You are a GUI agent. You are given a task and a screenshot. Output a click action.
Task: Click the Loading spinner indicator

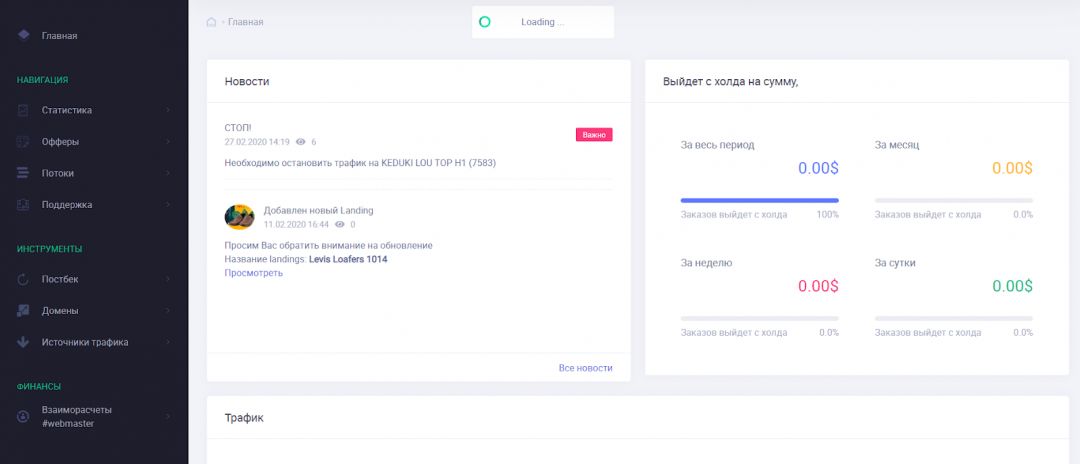click(484, 22)
